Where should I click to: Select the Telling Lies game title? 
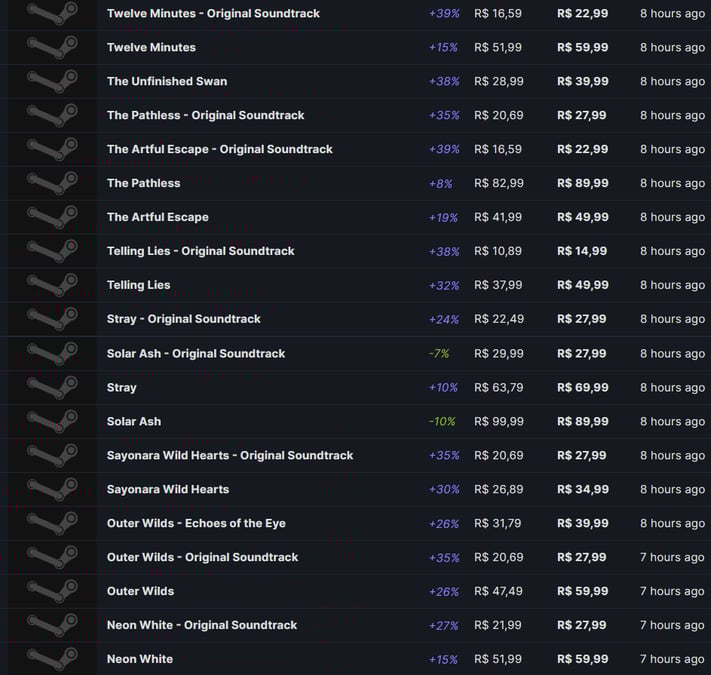[x=138, y=285]
